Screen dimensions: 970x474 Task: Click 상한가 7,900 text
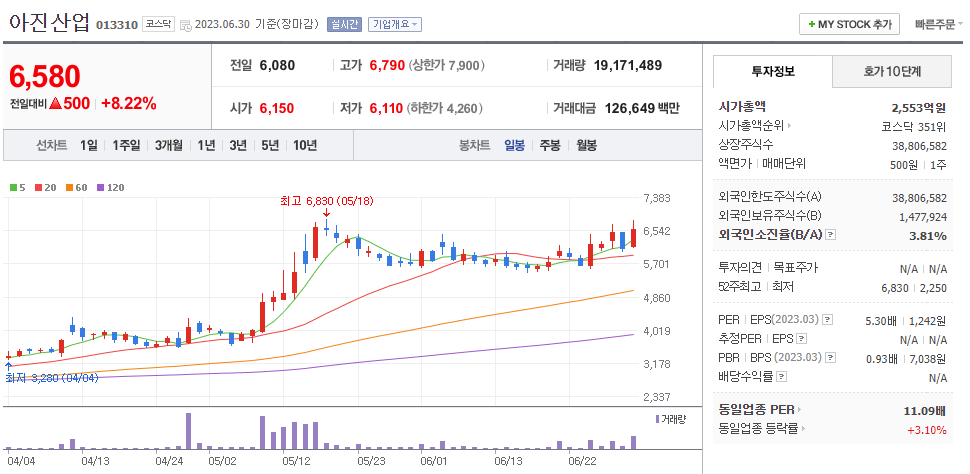447,66
